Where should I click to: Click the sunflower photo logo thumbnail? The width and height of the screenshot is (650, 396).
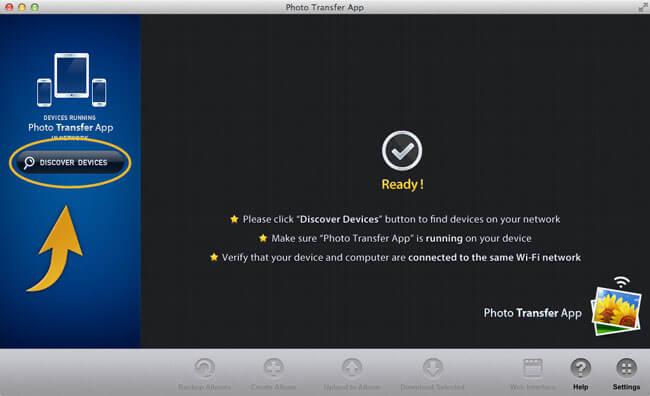pos(616,311)
